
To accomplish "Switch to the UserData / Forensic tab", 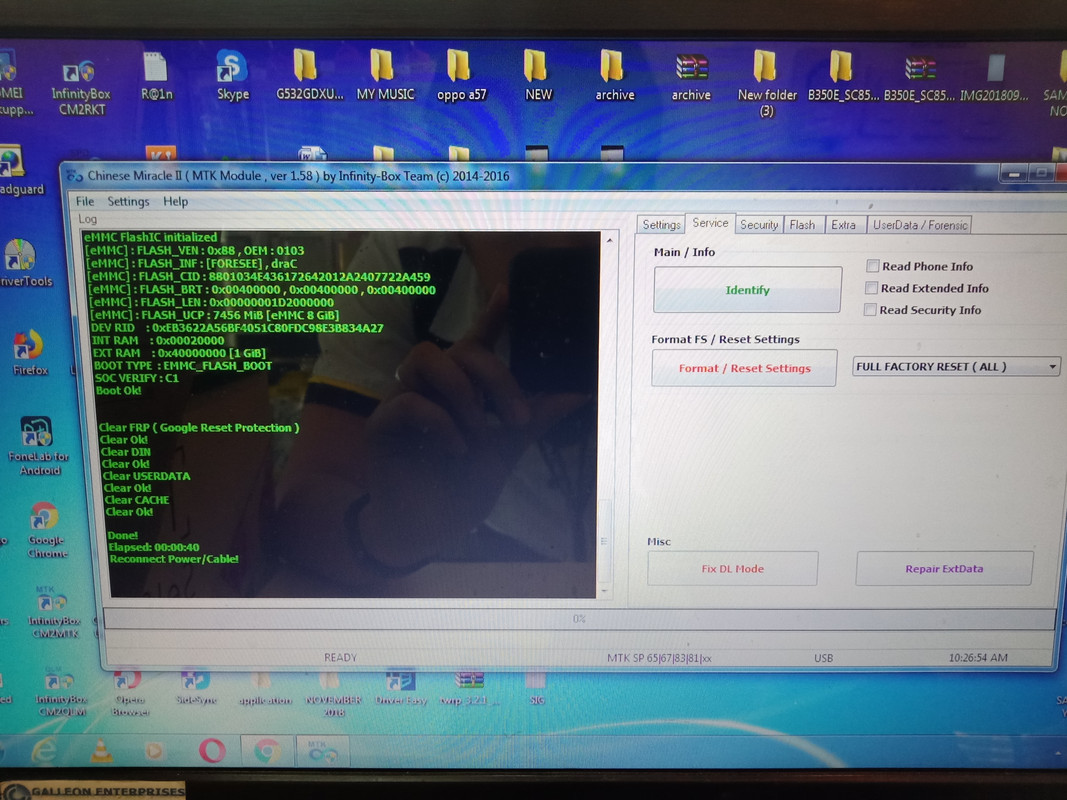I will (920, 224).
